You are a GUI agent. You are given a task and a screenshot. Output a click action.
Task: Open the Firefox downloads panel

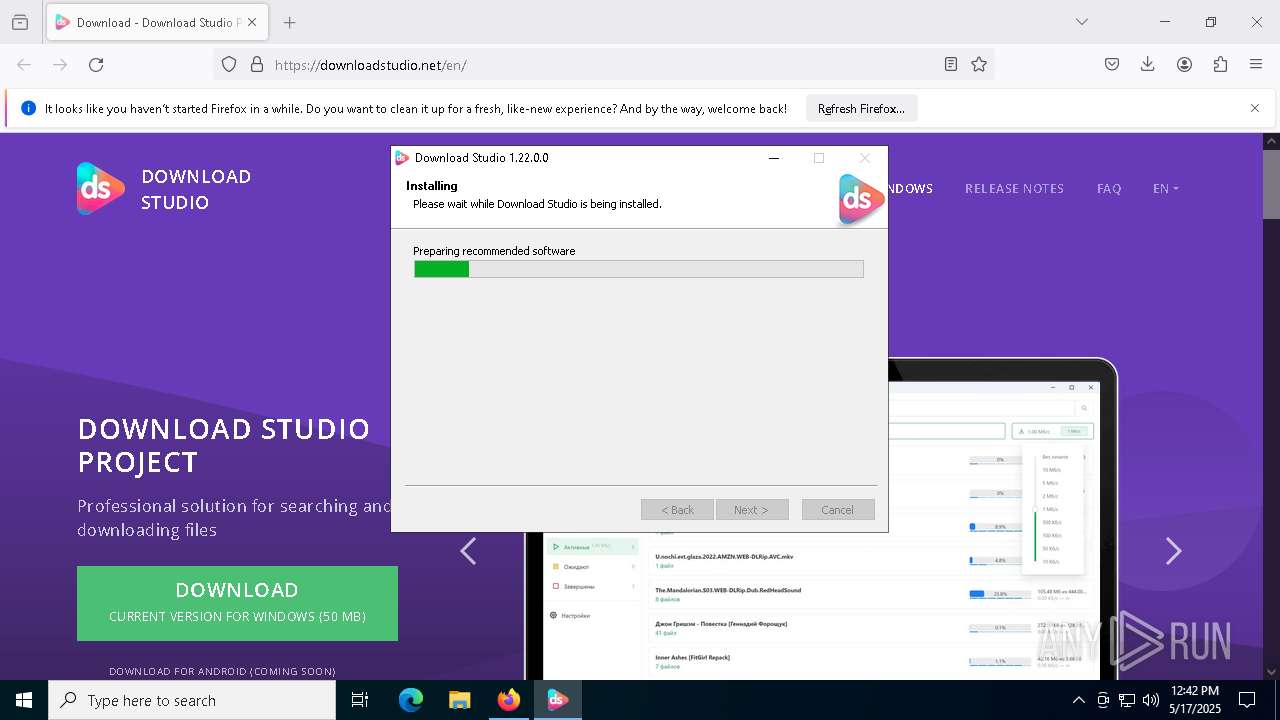(x=1148, y=64)
